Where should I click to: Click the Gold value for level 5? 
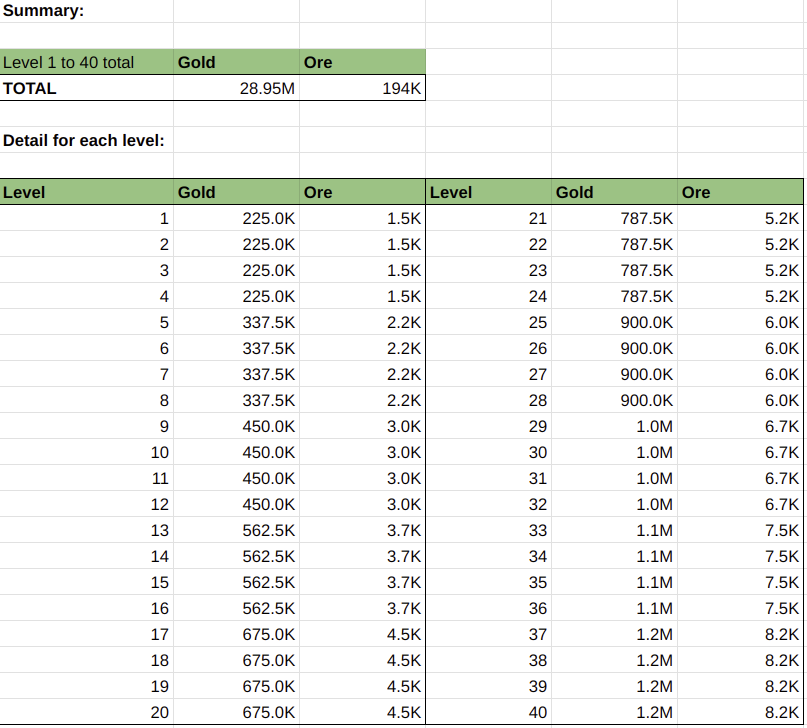pos(237,322)
